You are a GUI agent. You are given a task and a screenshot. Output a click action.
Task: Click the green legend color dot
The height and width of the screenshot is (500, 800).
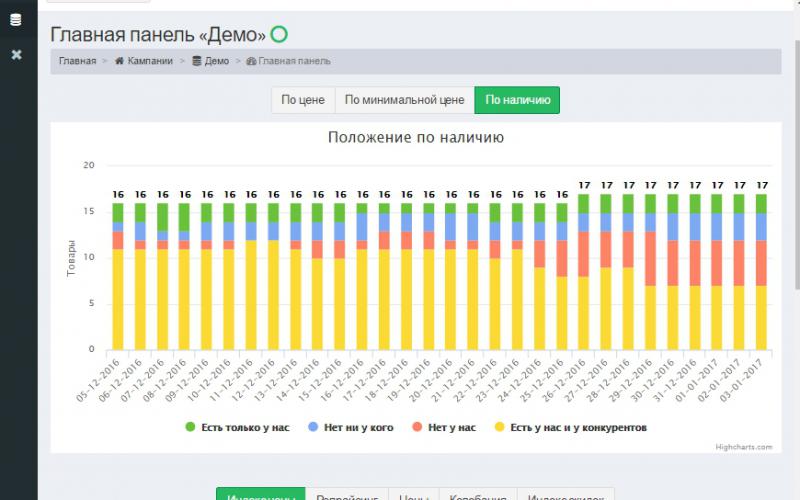coord(190,427)
